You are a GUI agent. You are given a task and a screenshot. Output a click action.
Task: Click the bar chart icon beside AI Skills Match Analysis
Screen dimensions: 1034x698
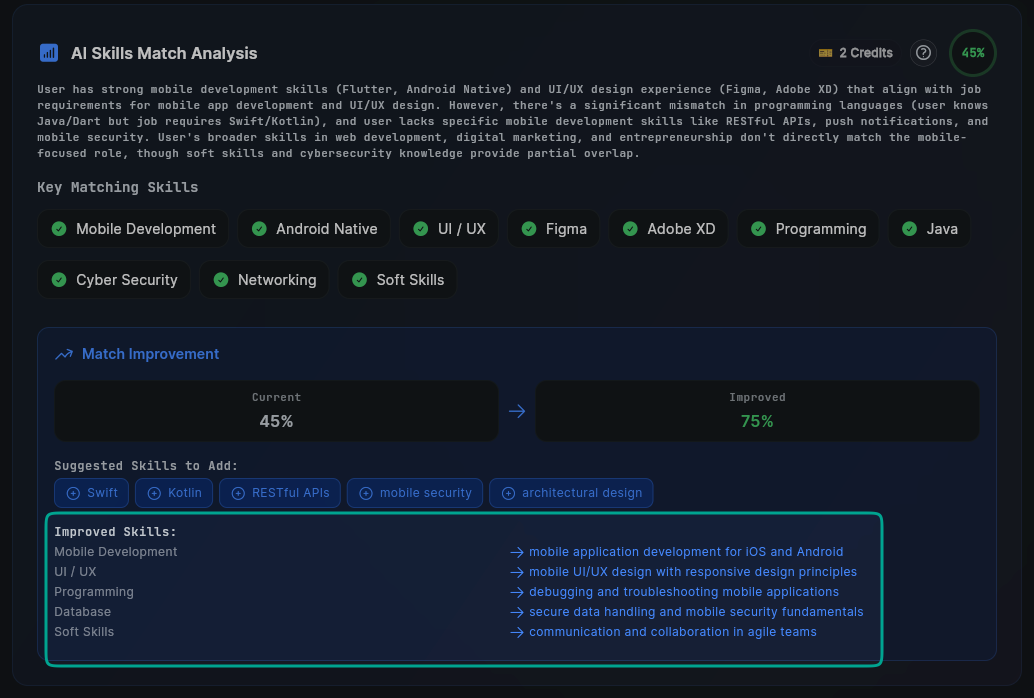pyautogui.click(x=49, y=53)
